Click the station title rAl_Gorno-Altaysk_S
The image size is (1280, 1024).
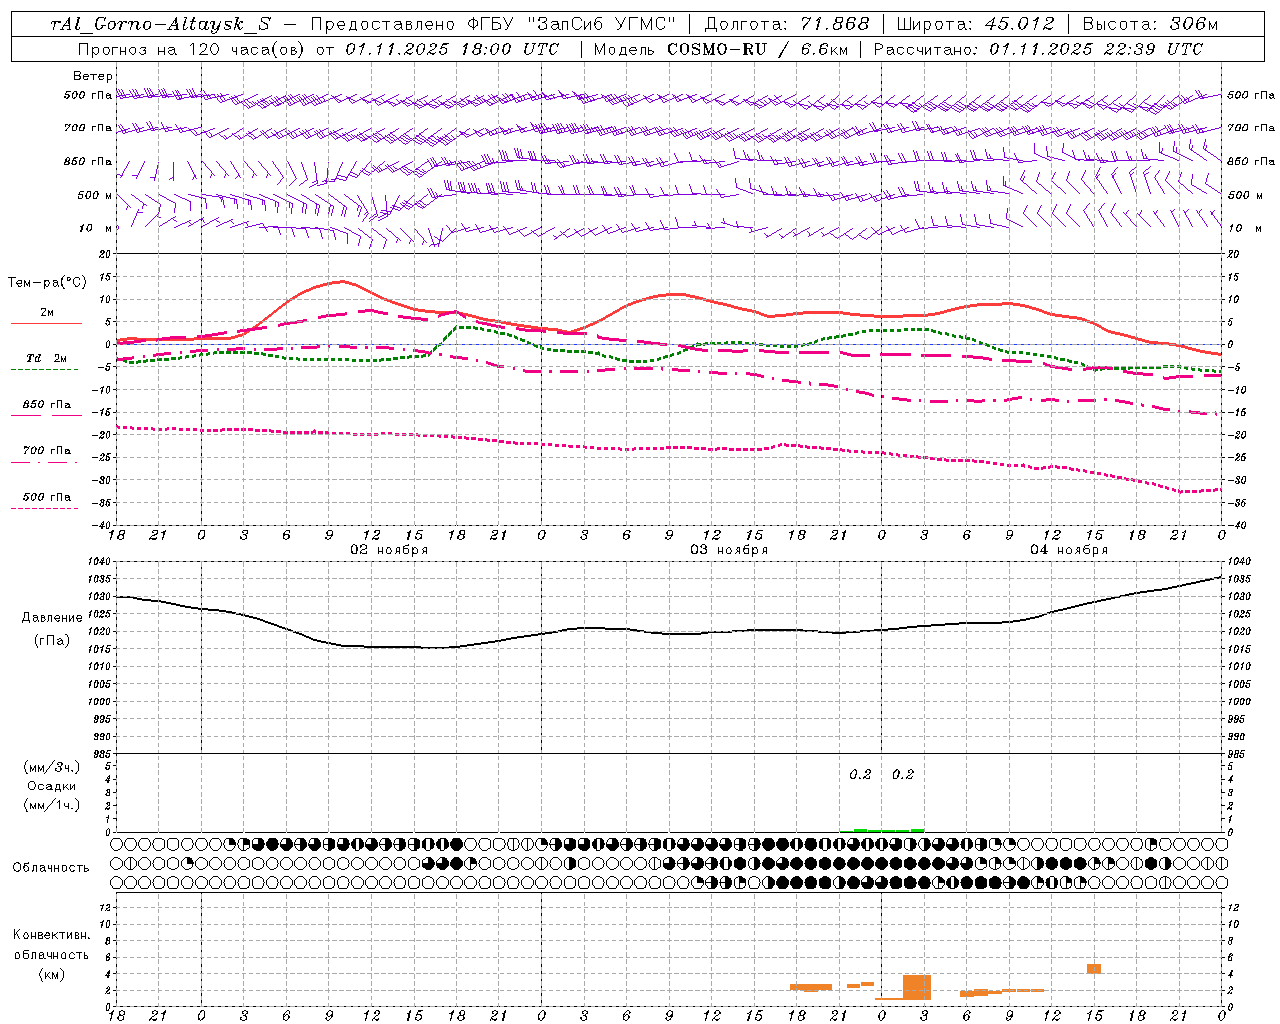click(x=160, y=25)
